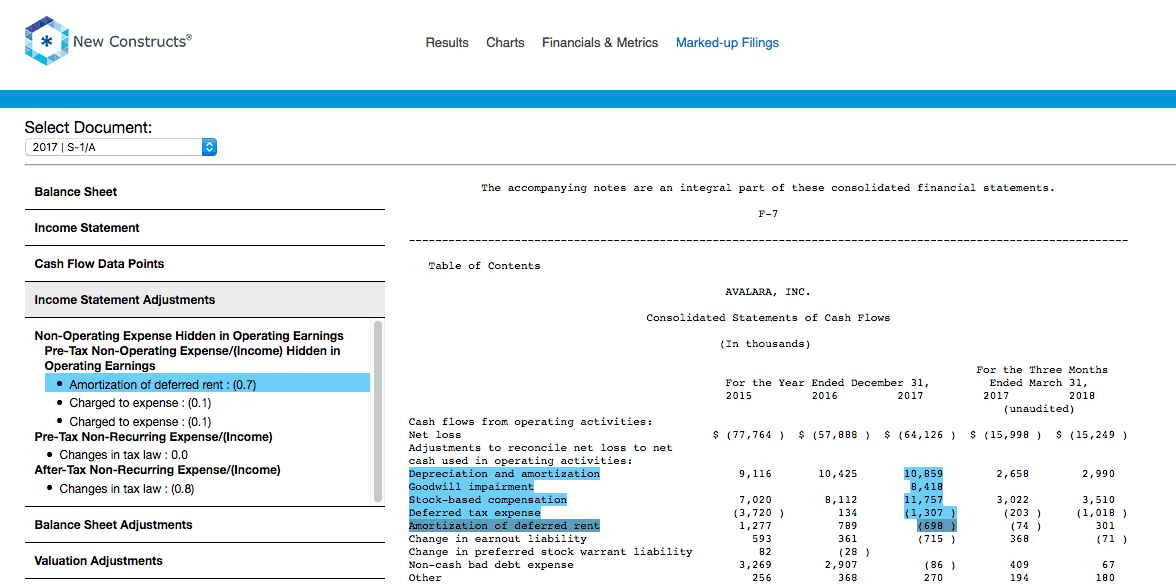Click highlighted Stock-based compensation row label
This screenshot has height=585, width=1176.
(x=488, y=500)
